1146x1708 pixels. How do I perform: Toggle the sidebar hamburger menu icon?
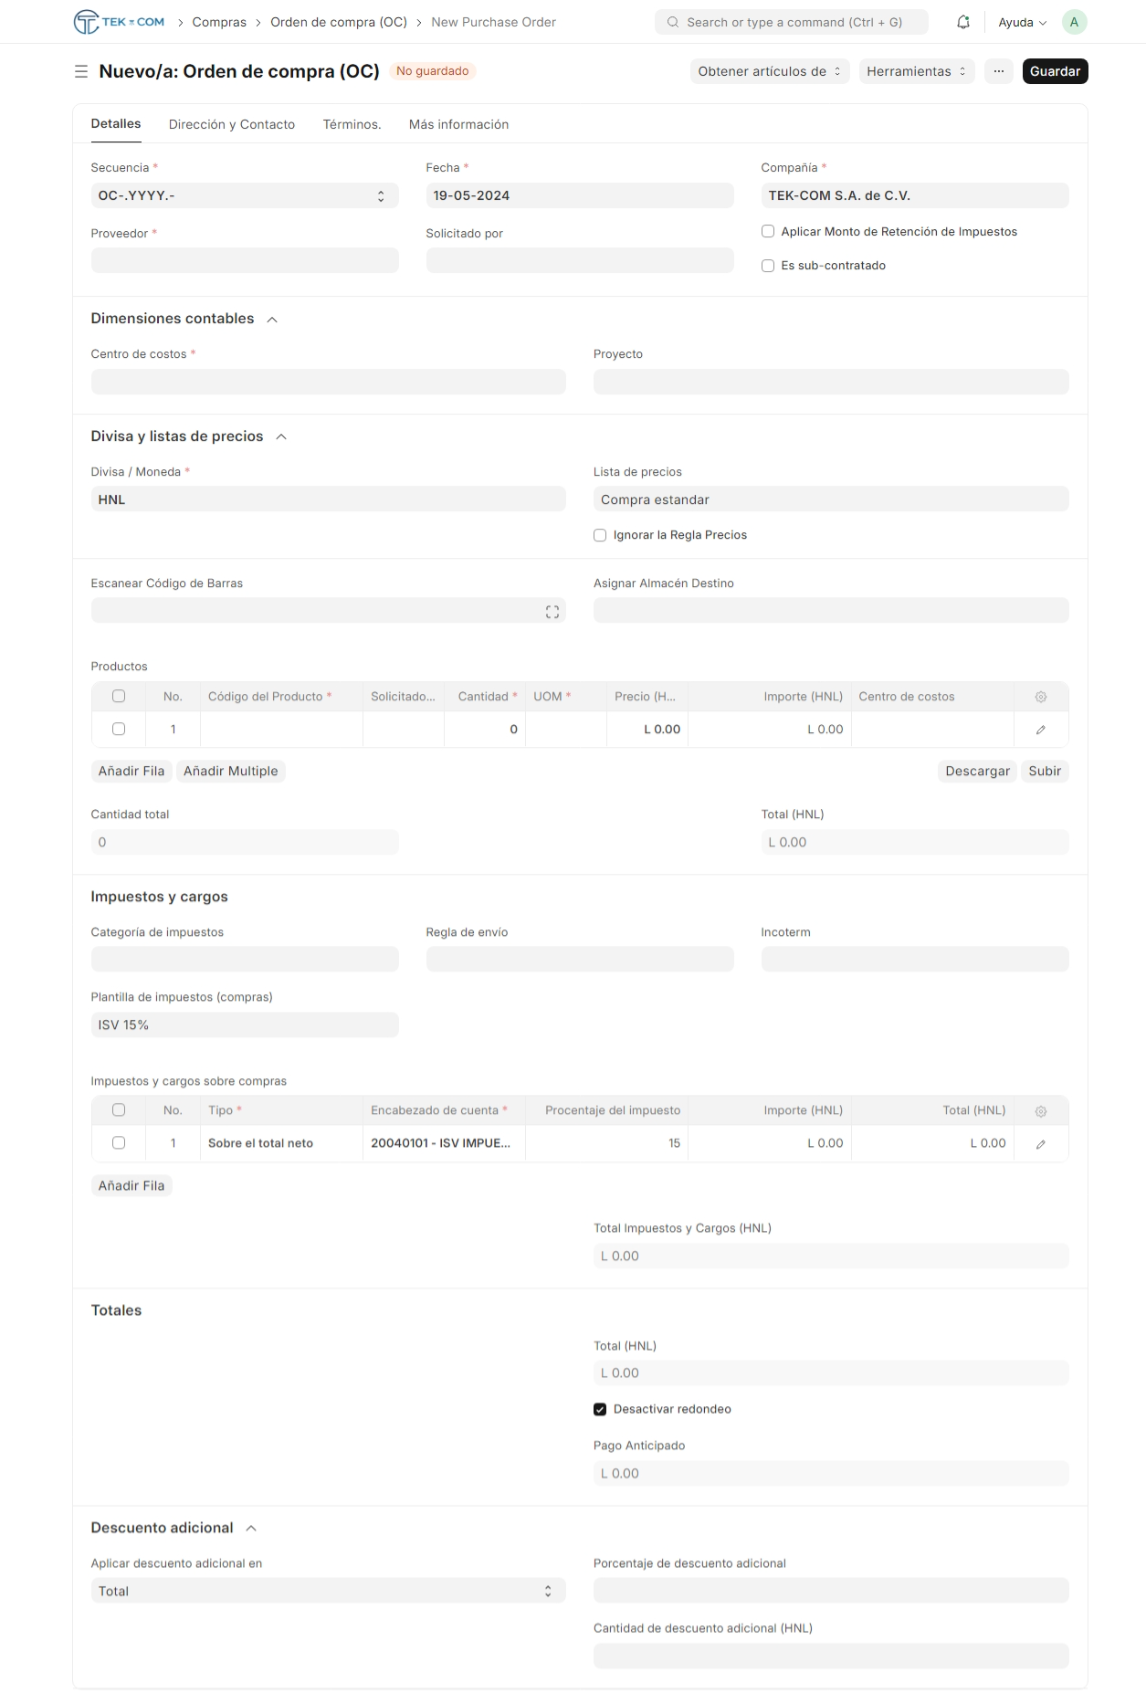pos(81,72)
